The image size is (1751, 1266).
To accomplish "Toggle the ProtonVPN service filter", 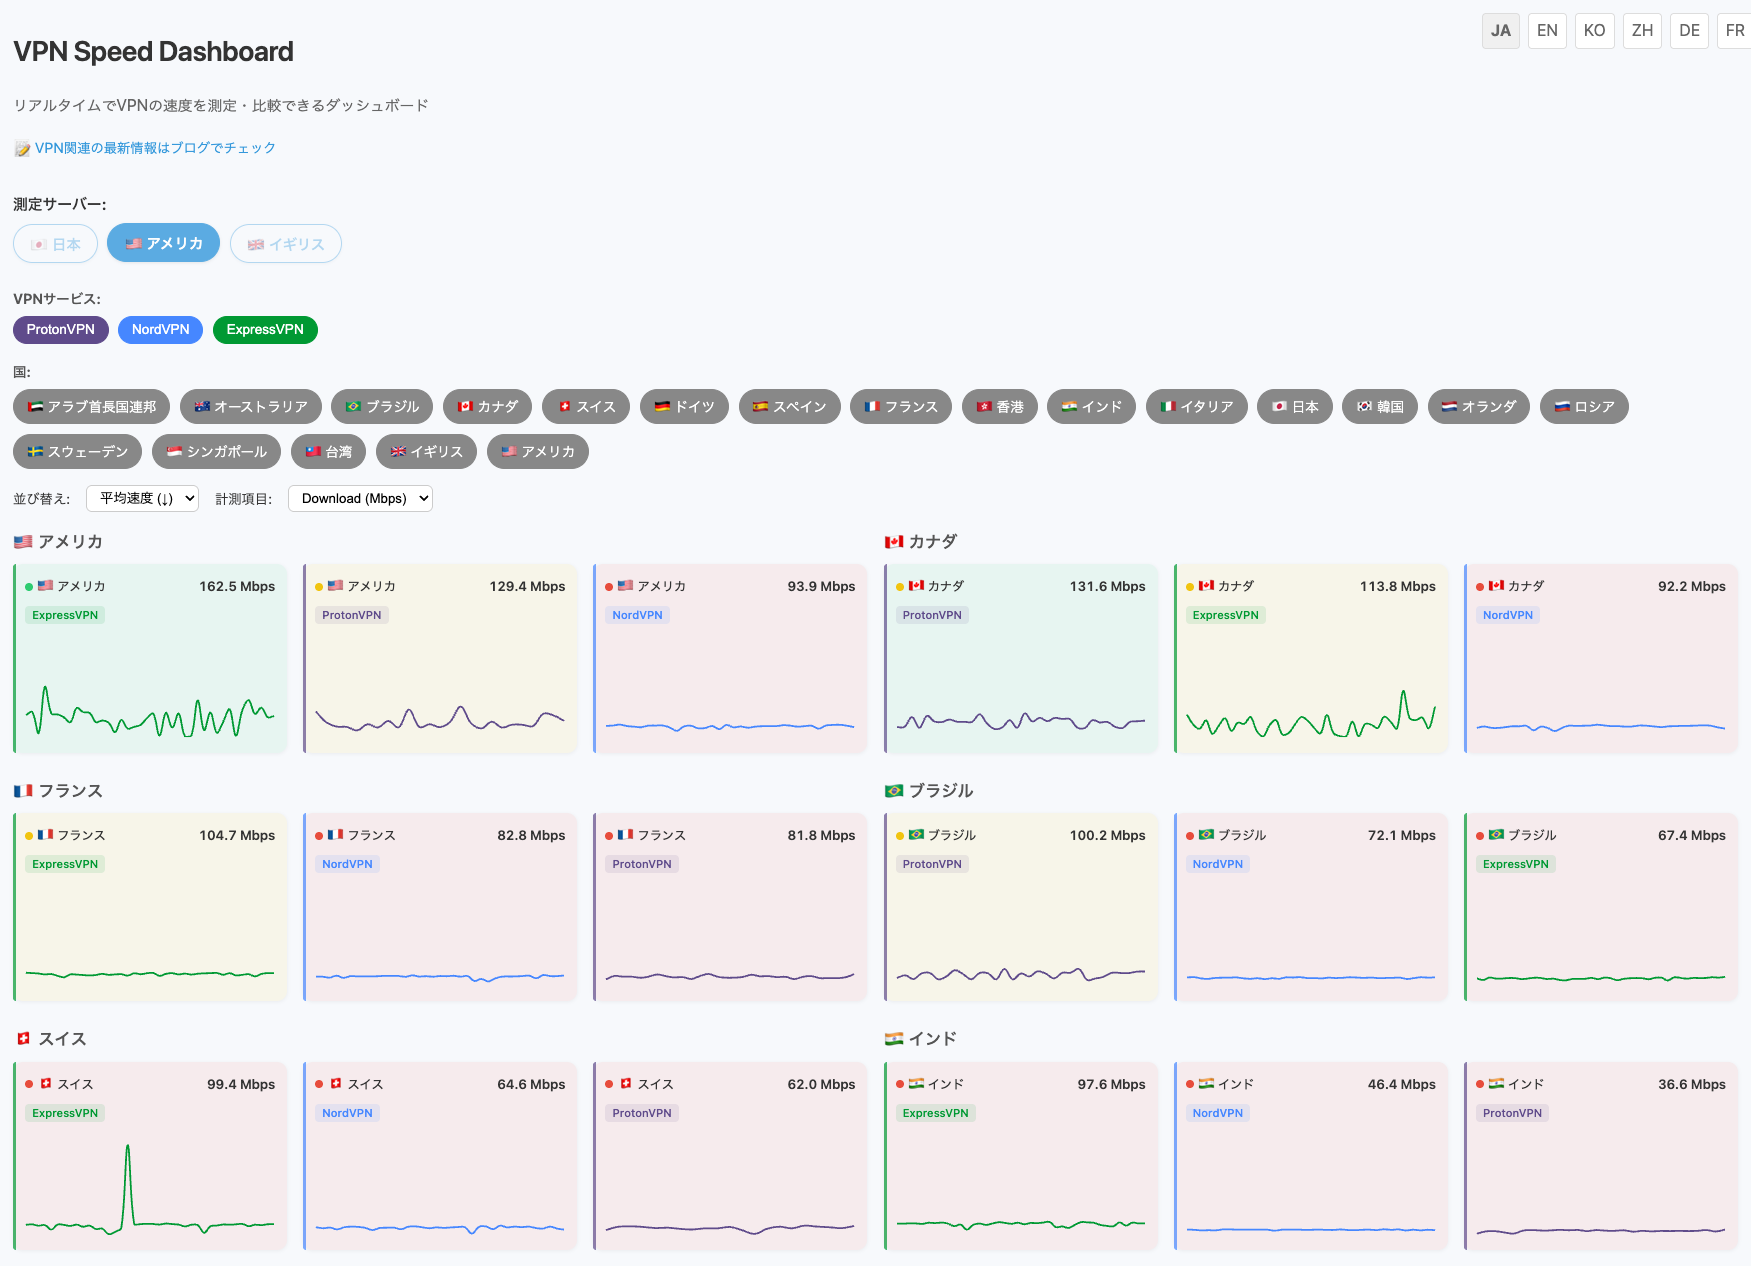I will tap(61, 330).
